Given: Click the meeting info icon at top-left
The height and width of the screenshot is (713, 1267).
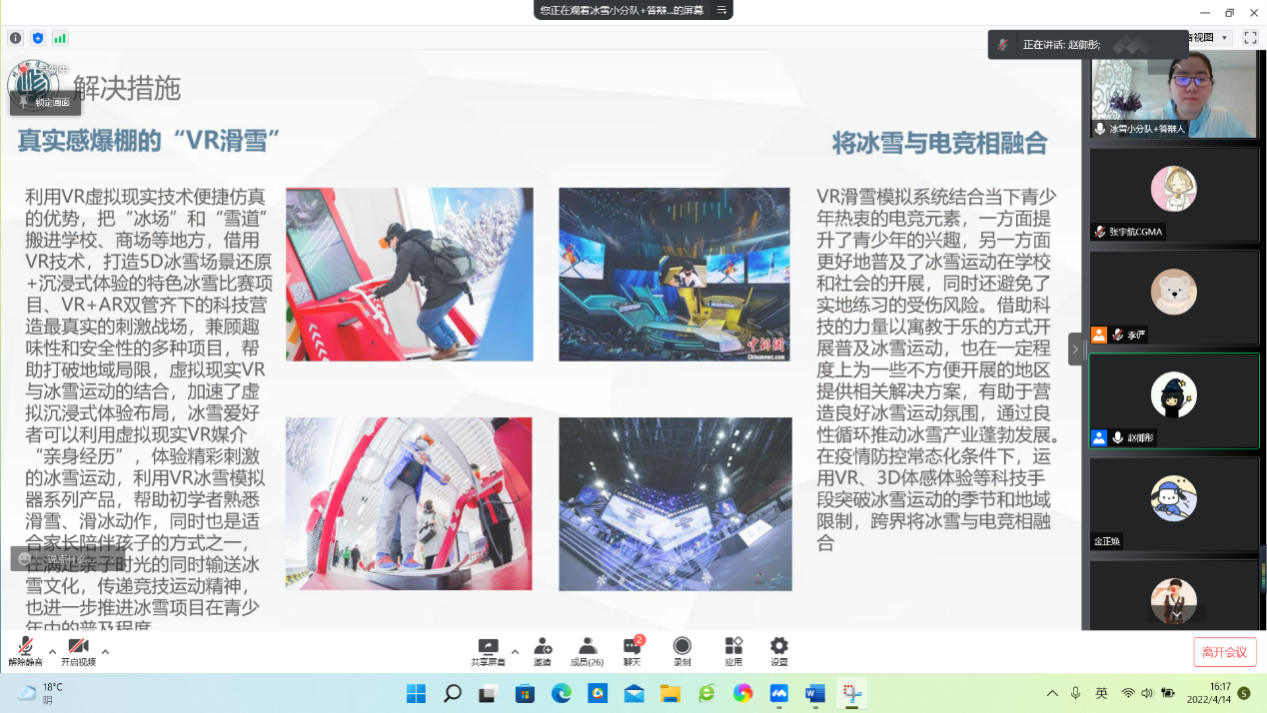Looking at the screenshot, I should click(15, 38).
